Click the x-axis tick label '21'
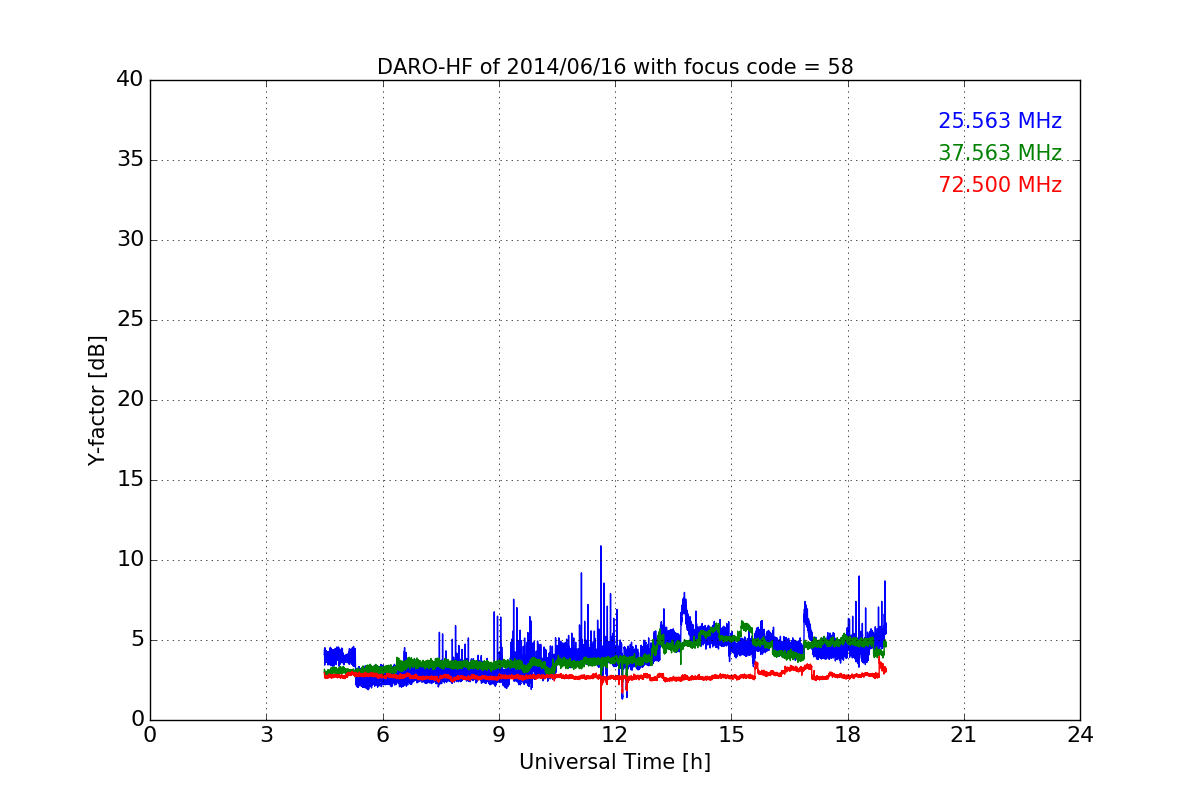 click(964, 735)
